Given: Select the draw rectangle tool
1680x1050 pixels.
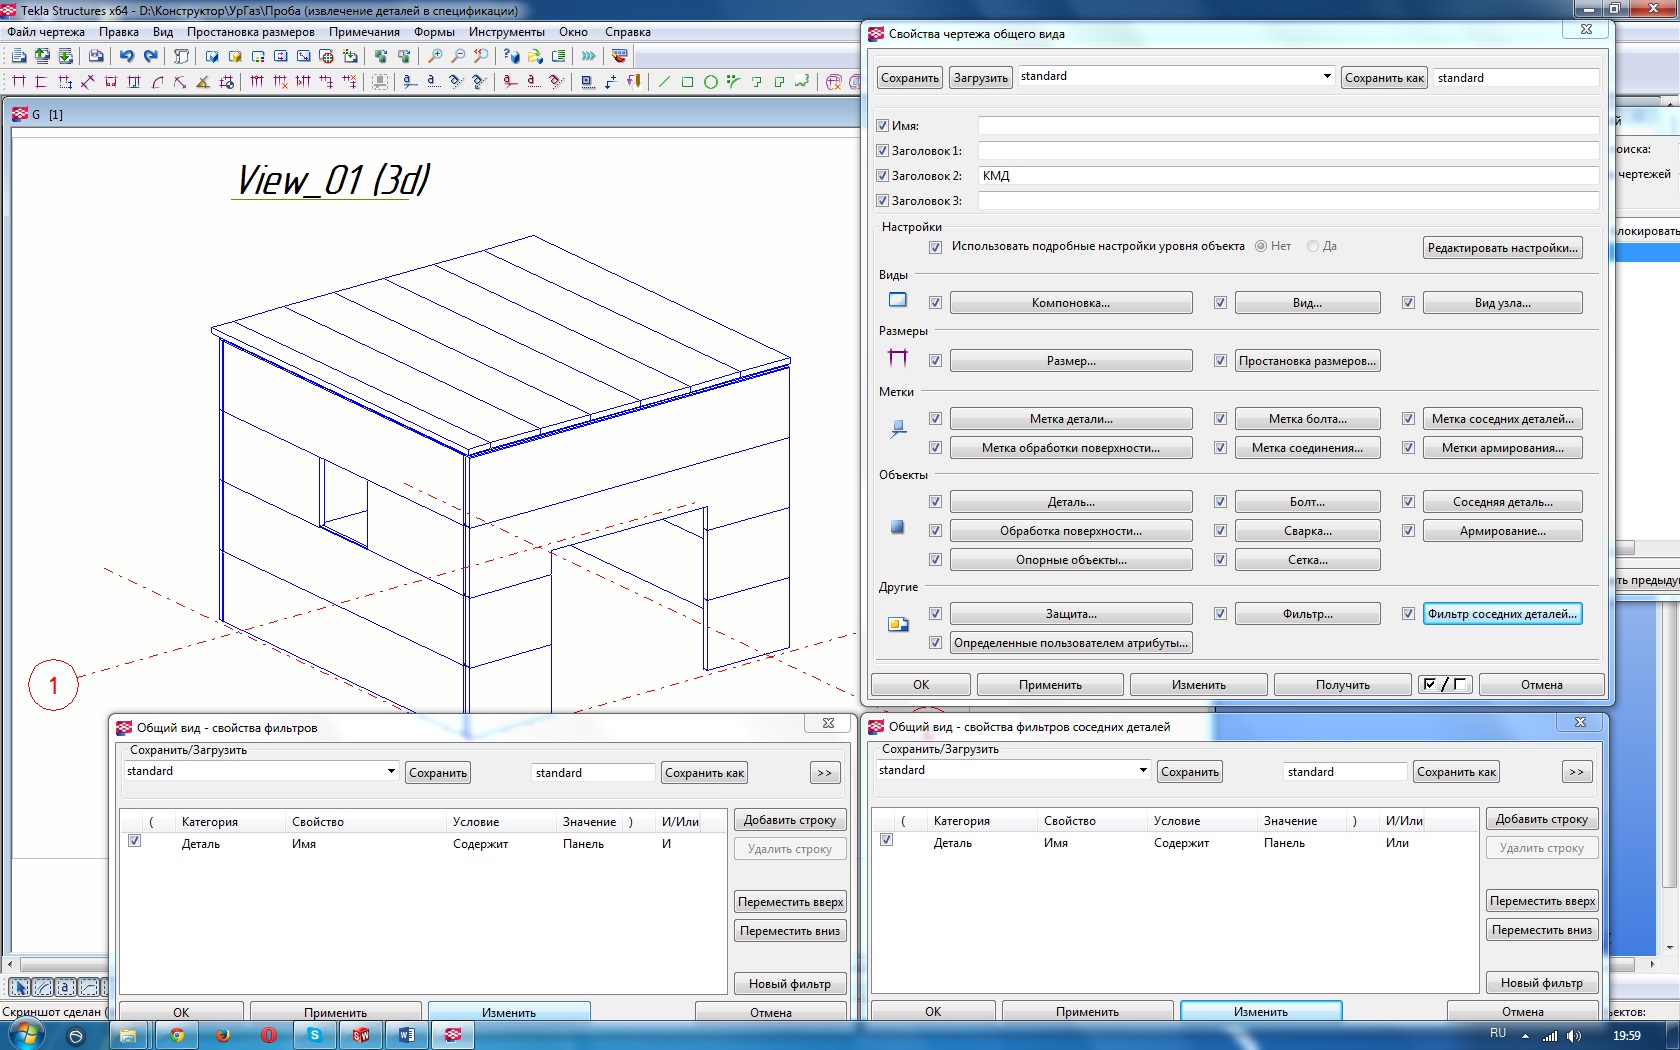Looking at the screenshot, I should click(x=688, y=82).
